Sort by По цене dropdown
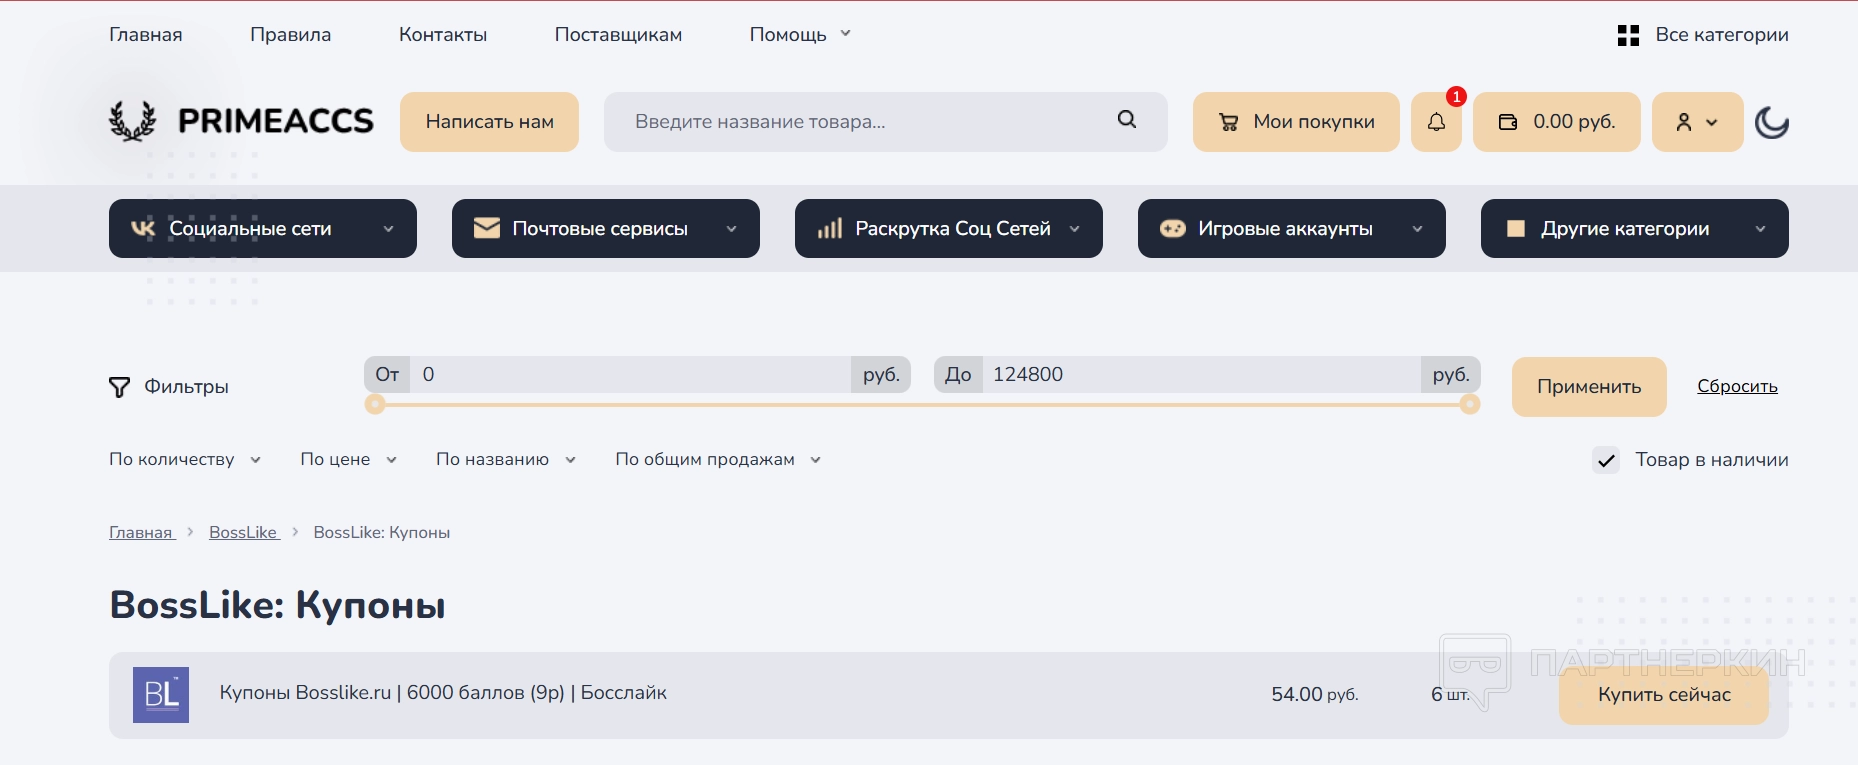1858x765 pixels. point(348,460)
